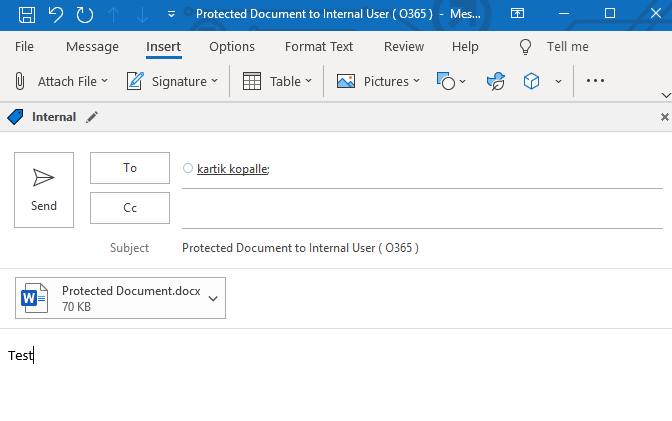This screenshot has height=421, width=672.
Task: Open the Cc address book button
Action: pyautogui.click(x=130, y=208)
